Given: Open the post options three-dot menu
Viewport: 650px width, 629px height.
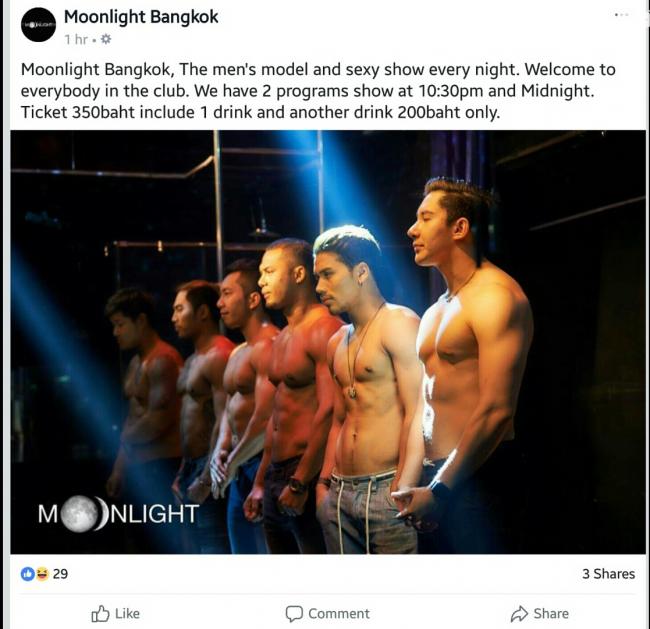Looking at the screenshot, I should coord(621,15).
